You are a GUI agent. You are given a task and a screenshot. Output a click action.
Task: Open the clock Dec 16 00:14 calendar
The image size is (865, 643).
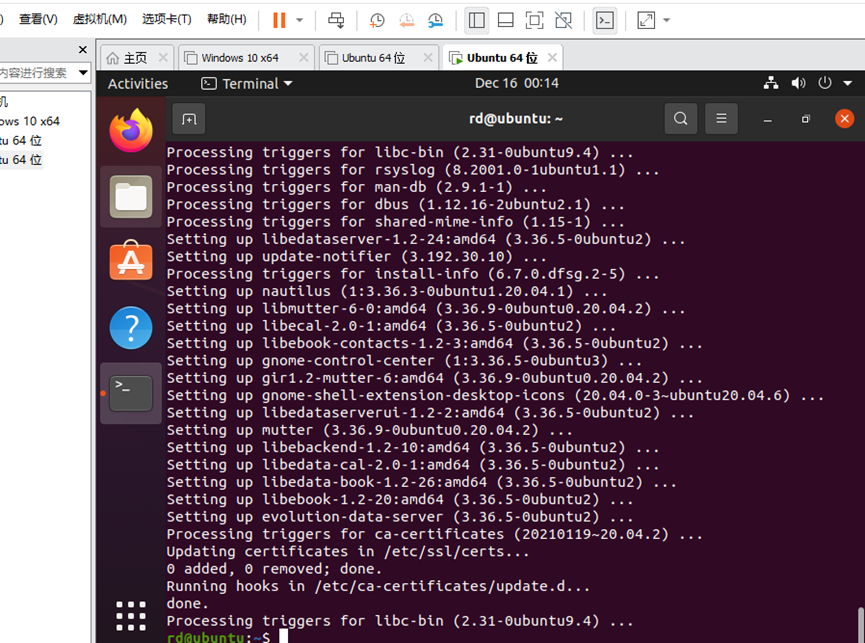[x=517, y=83]
